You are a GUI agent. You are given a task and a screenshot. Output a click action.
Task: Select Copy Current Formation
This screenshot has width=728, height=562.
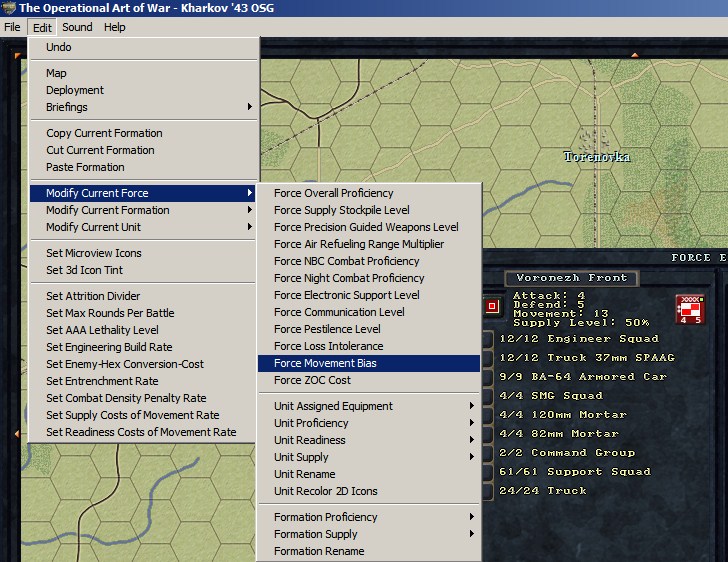(143, 133)
